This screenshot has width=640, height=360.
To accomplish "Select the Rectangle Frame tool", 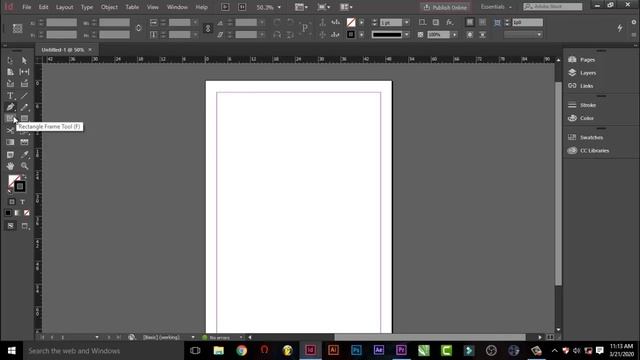I will 10,118.
